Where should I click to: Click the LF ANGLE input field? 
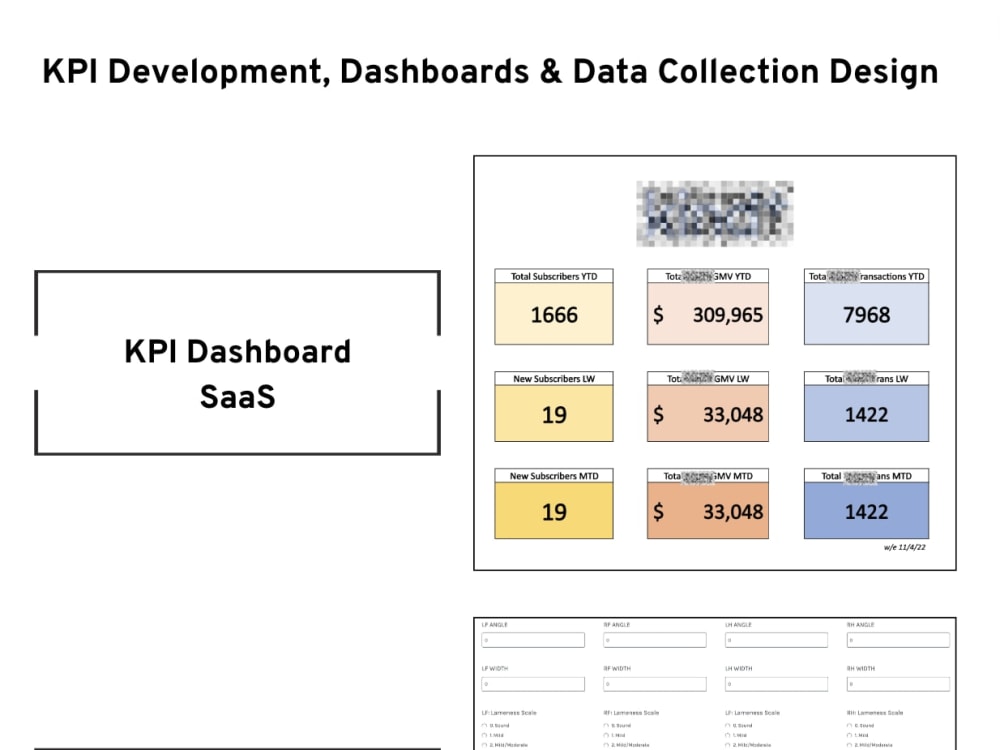tap(533, 640)
